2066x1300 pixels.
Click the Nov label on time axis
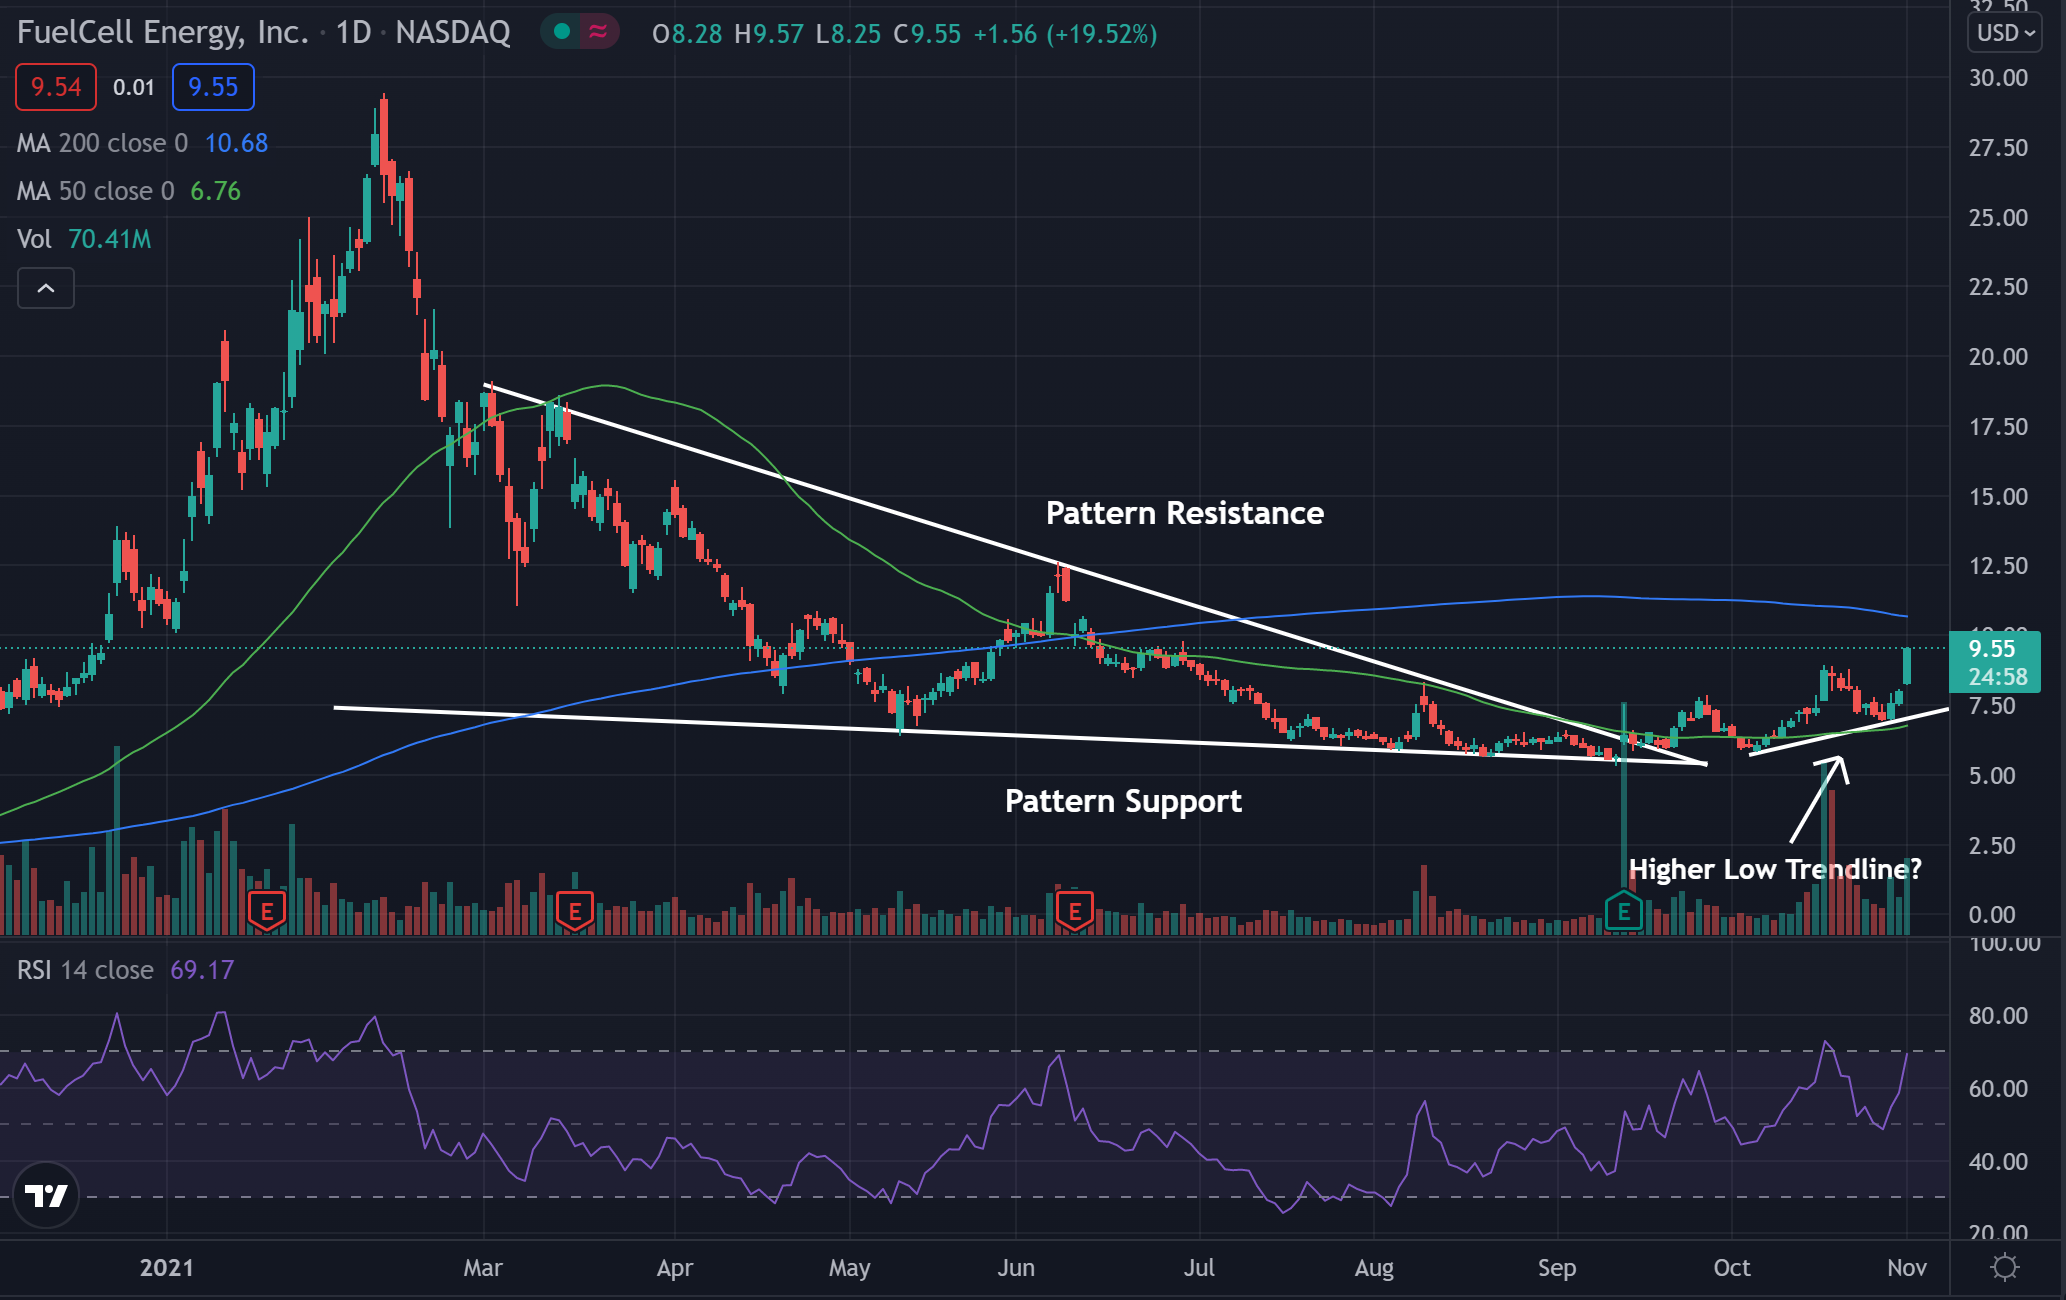(1907, 1268)
